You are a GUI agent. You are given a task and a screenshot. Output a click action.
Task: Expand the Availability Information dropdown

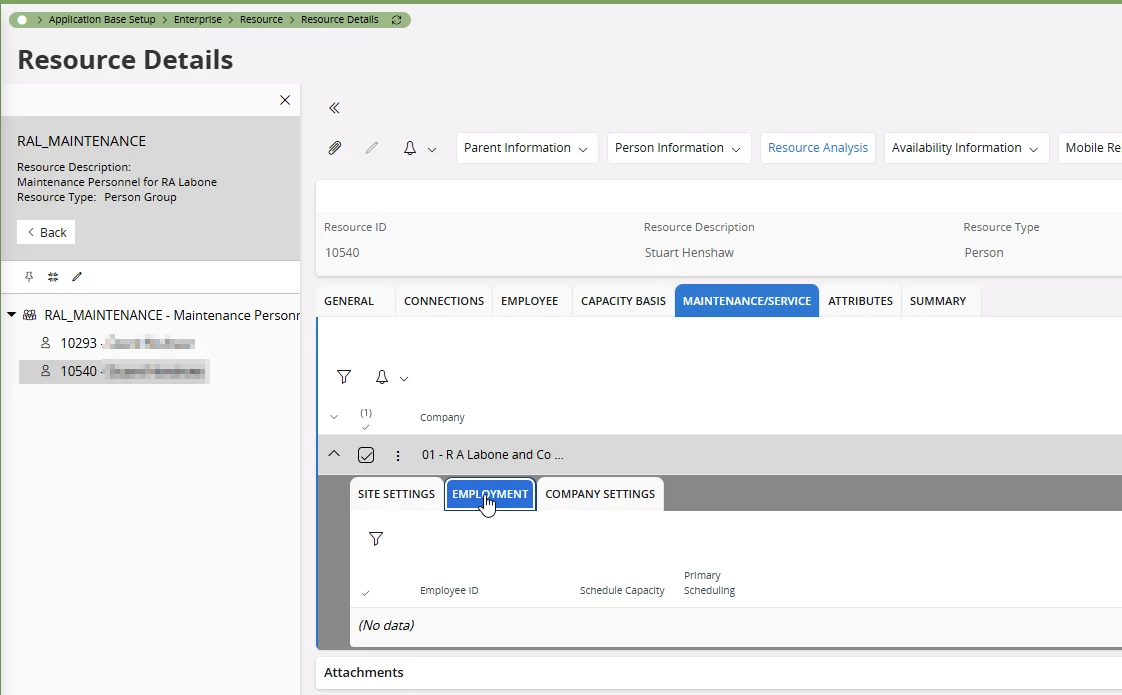click(x=966, y=148)
